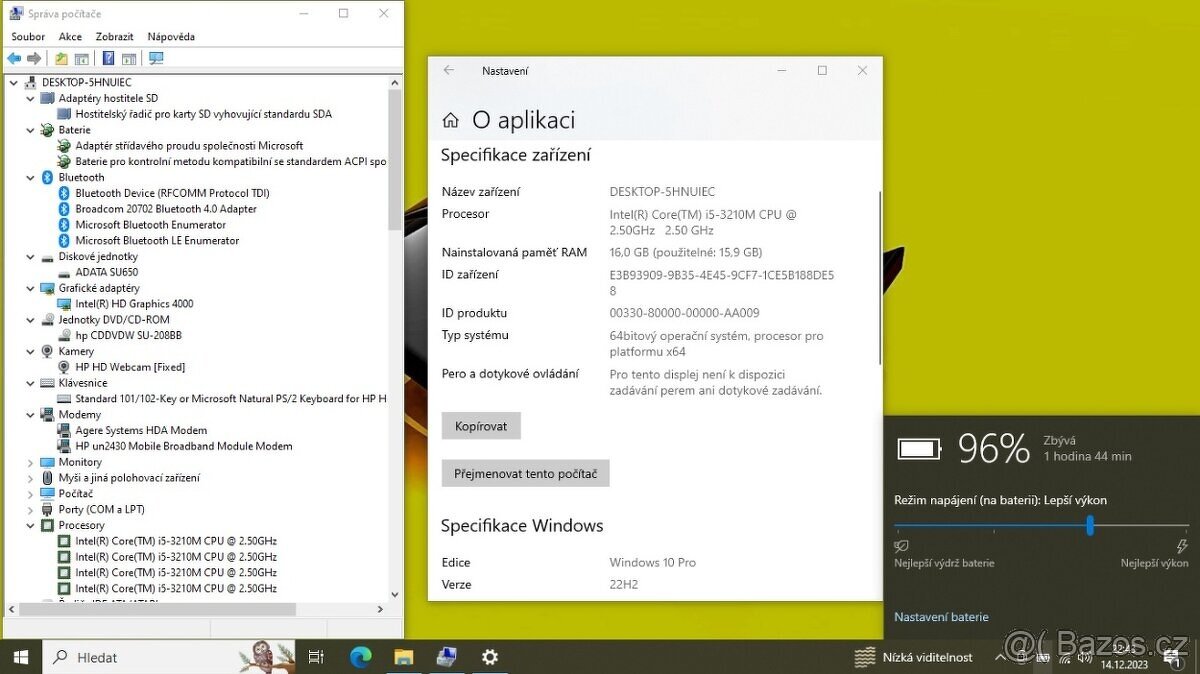Viewport: 1200px width, 674px height.
Task: Open Help using the question mark toolbar icon
Action: coord(107,57)
